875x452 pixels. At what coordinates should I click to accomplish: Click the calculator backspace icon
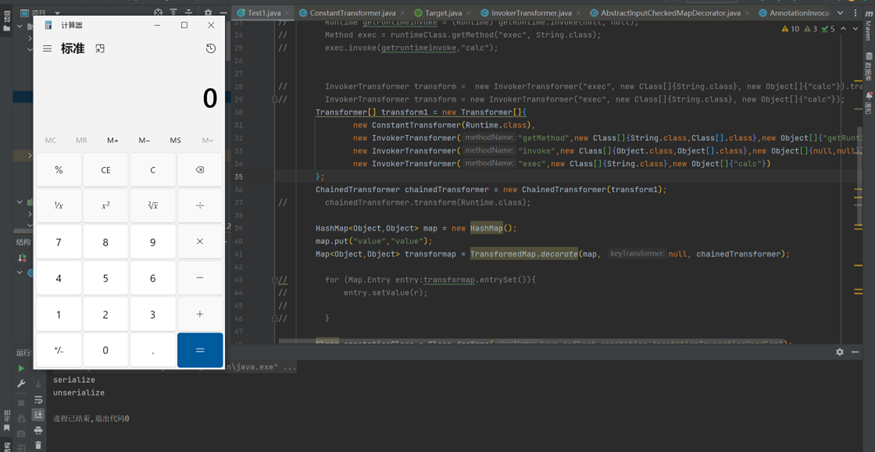200,170
